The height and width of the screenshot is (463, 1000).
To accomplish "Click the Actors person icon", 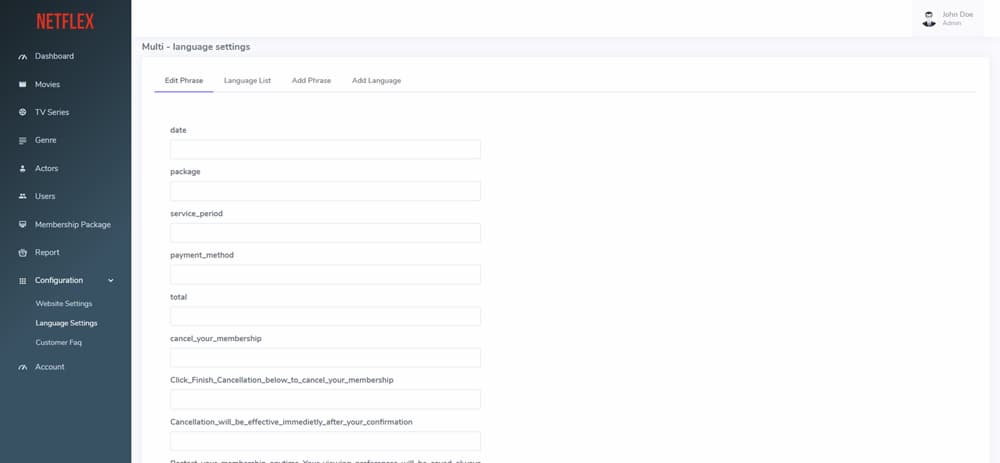I will [22, 168].
